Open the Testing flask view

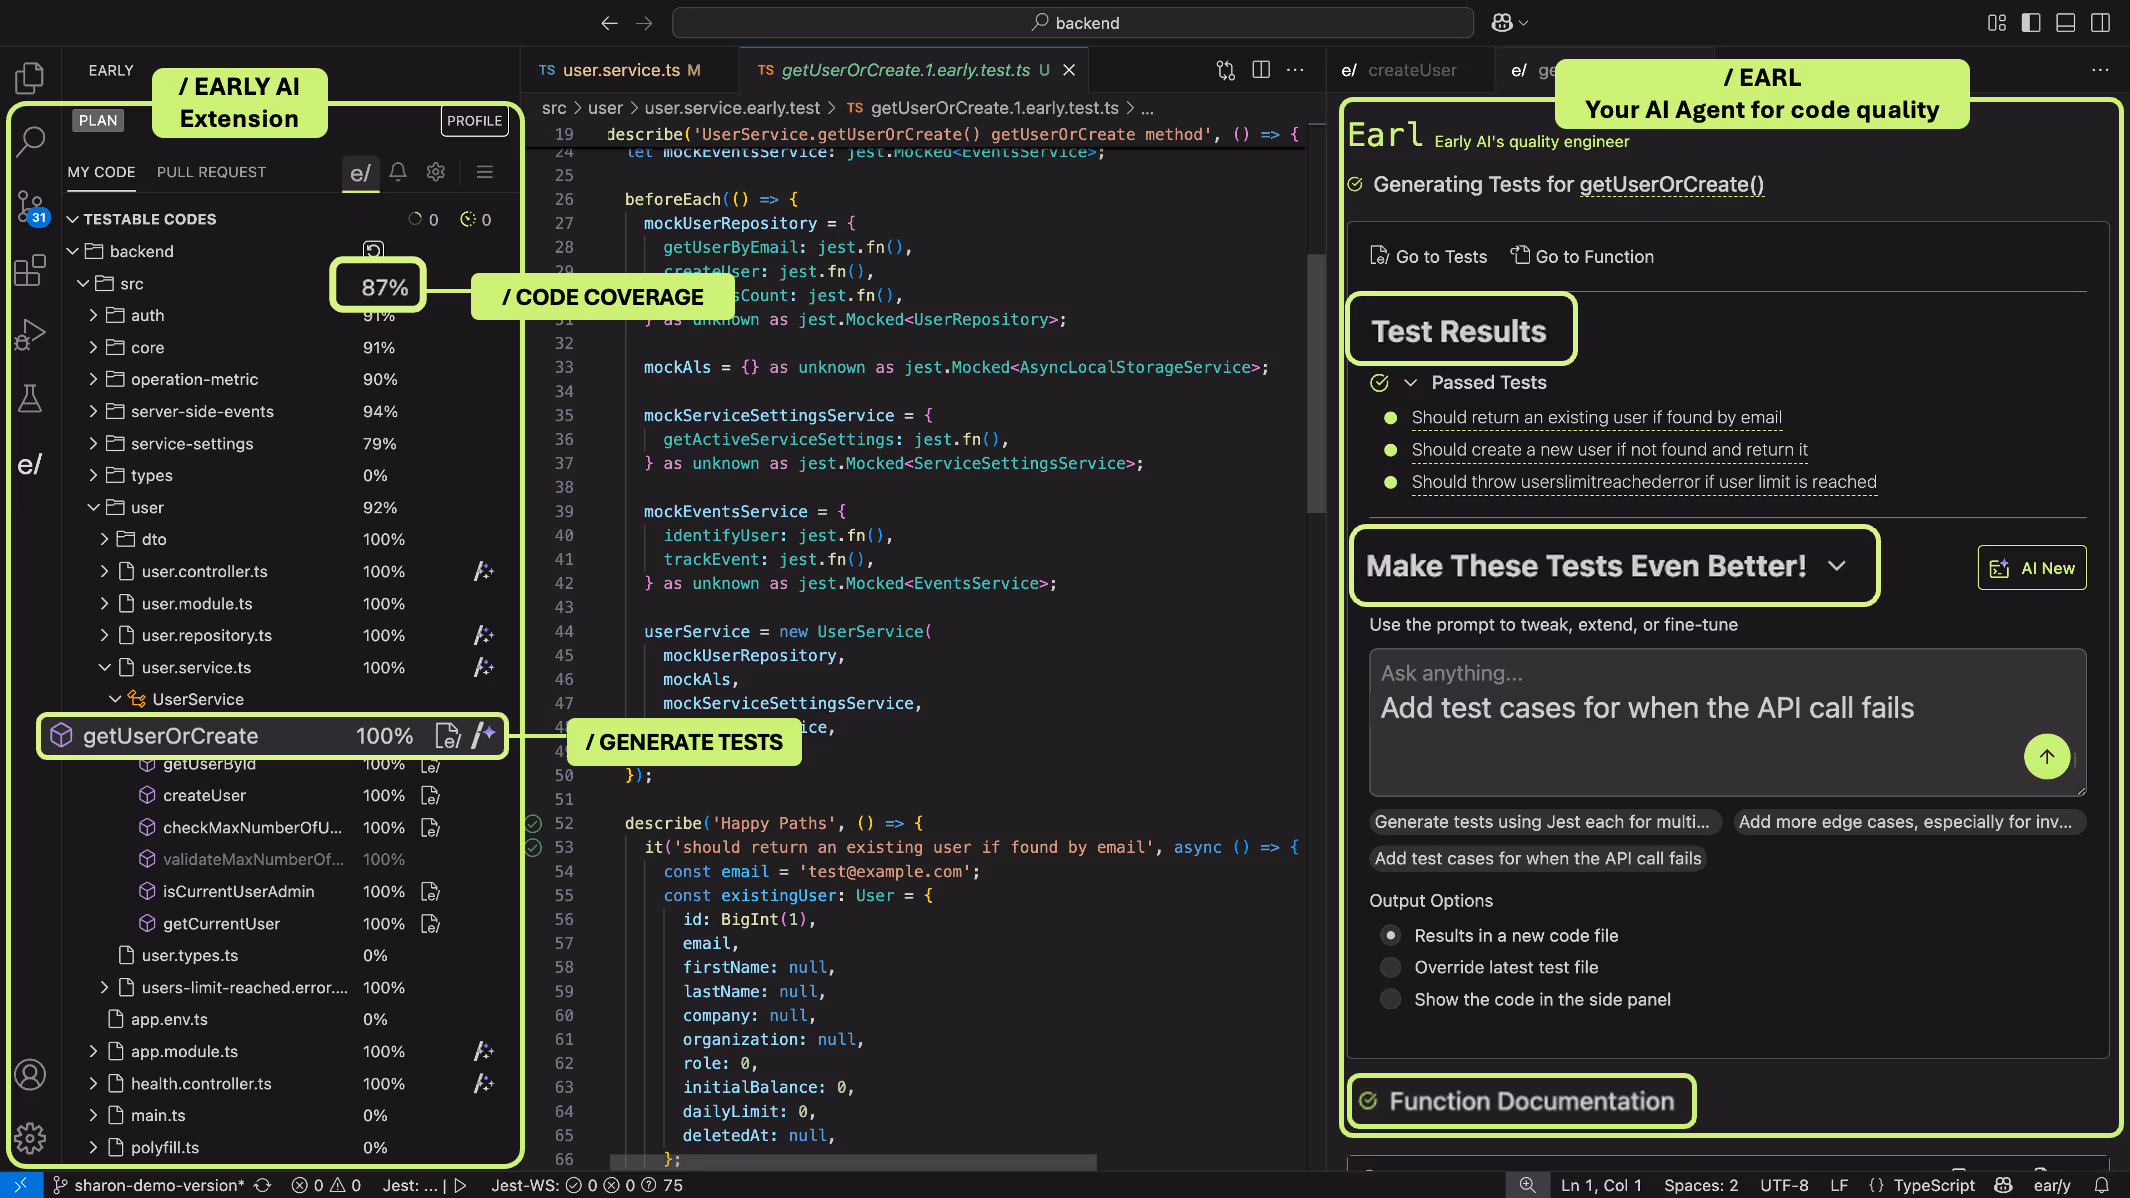pos(30,398)
